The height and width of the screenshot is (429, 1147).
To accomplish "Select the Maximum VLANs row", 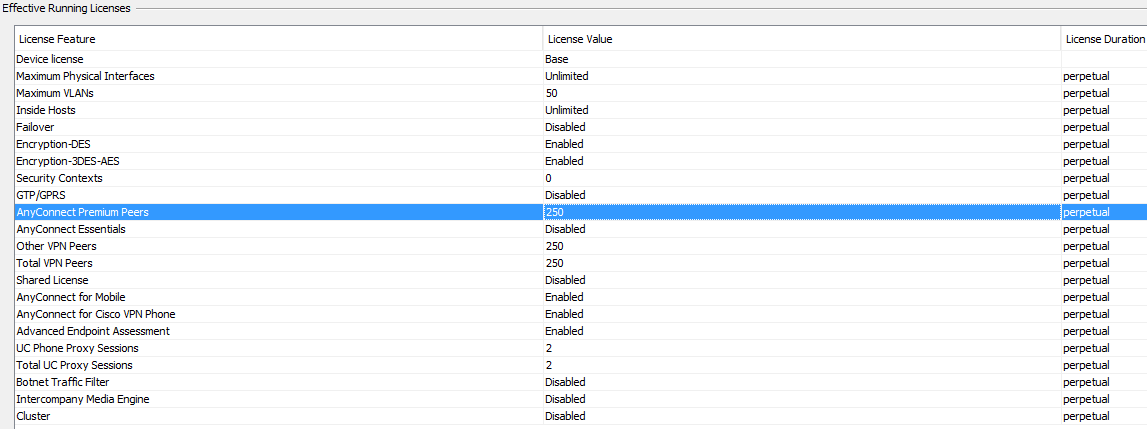I will (581, 93).
